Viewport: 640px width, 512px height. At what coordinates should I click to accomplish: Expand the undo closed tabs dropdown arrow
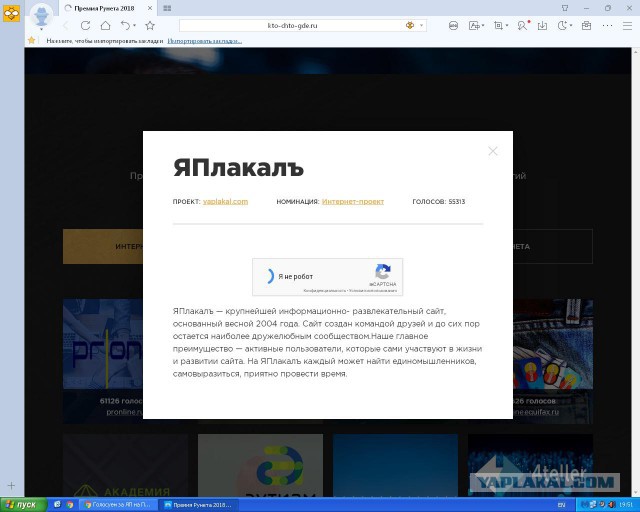click(x=134, y=26)
